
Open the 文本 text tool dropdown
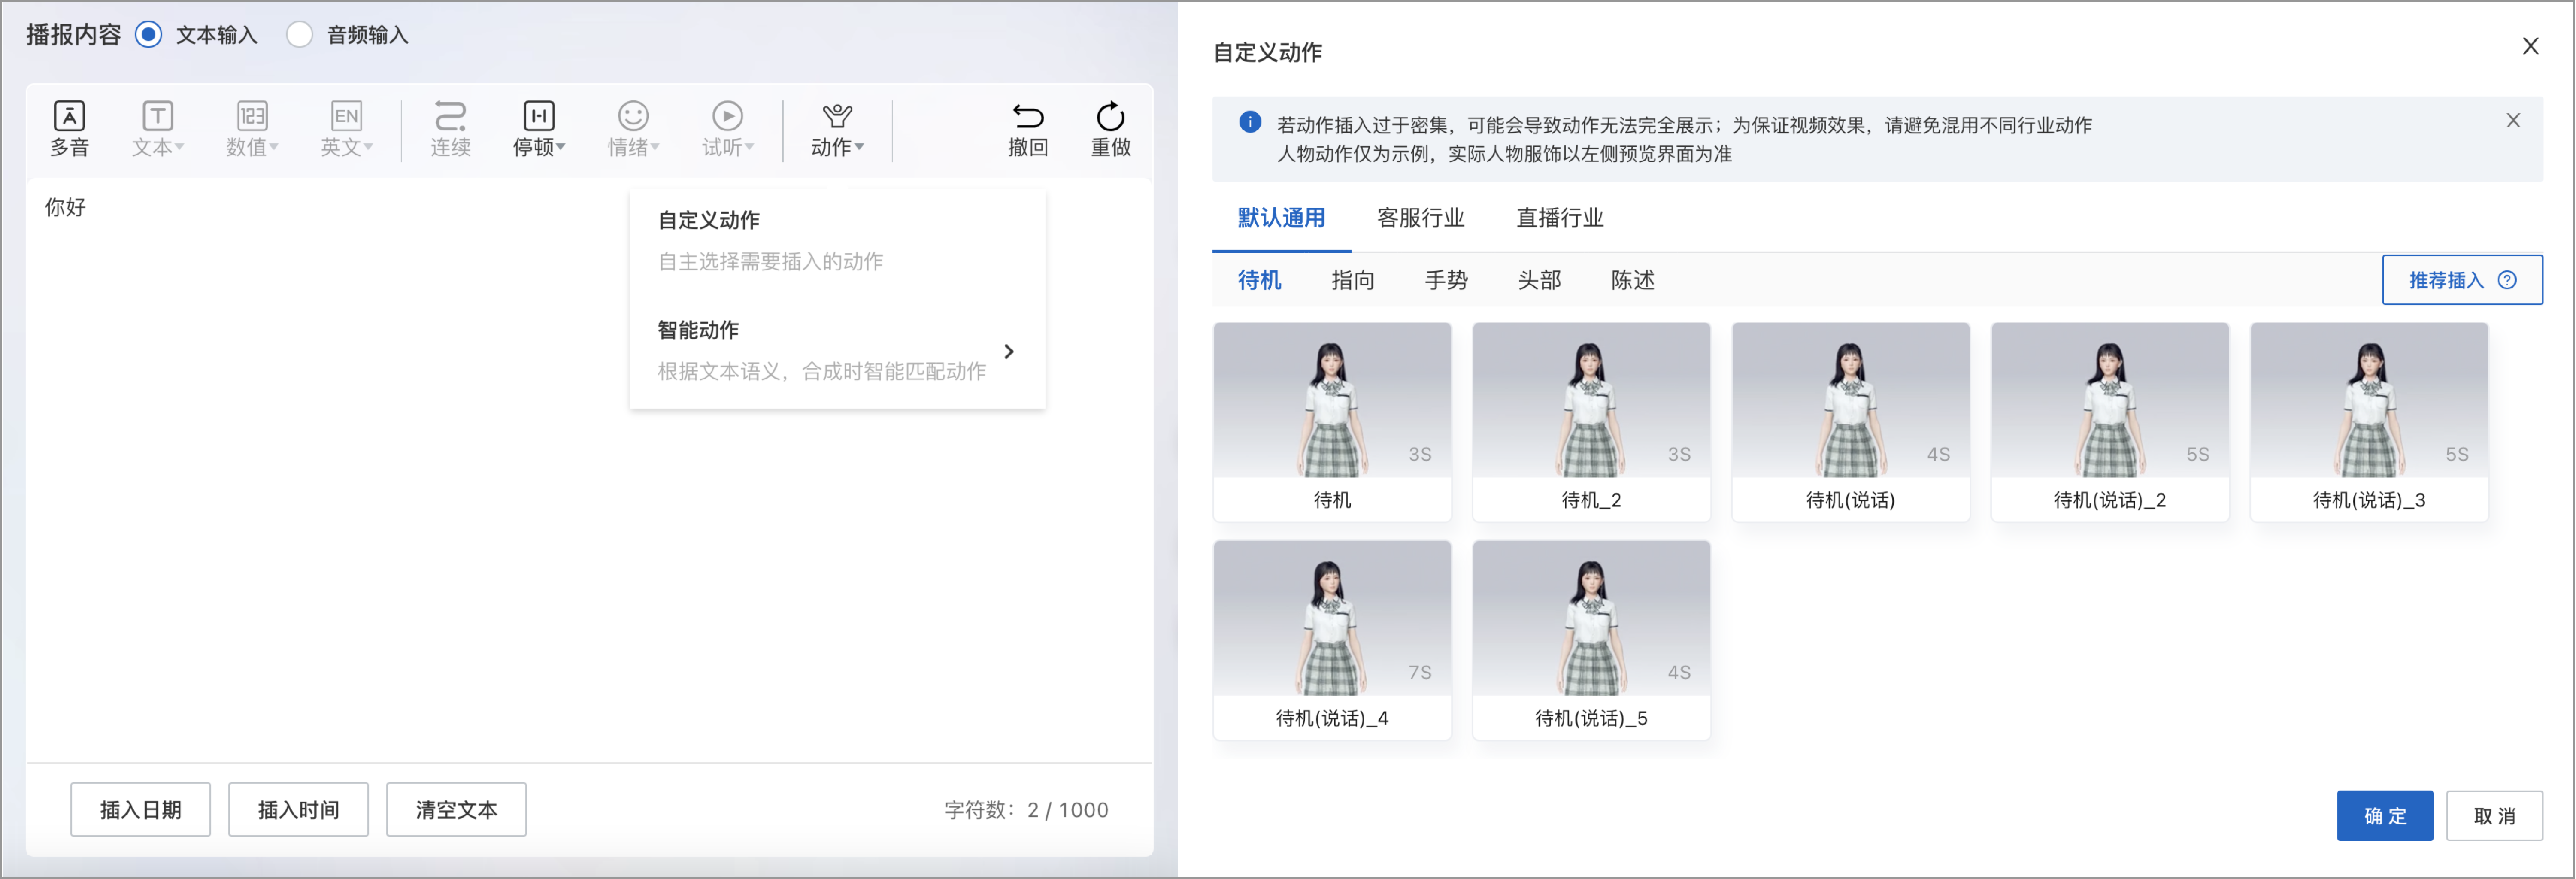click(157, 129)
